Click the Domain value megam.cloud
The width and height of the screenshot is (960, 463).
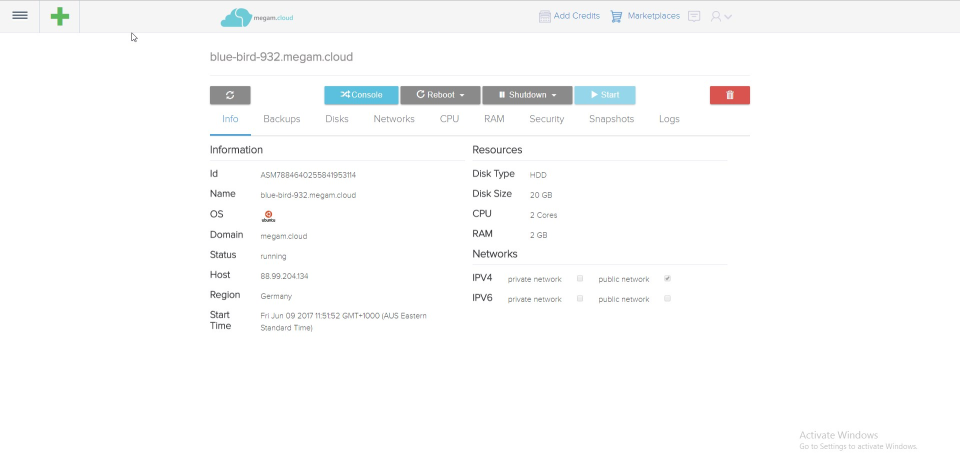[283, 236]
